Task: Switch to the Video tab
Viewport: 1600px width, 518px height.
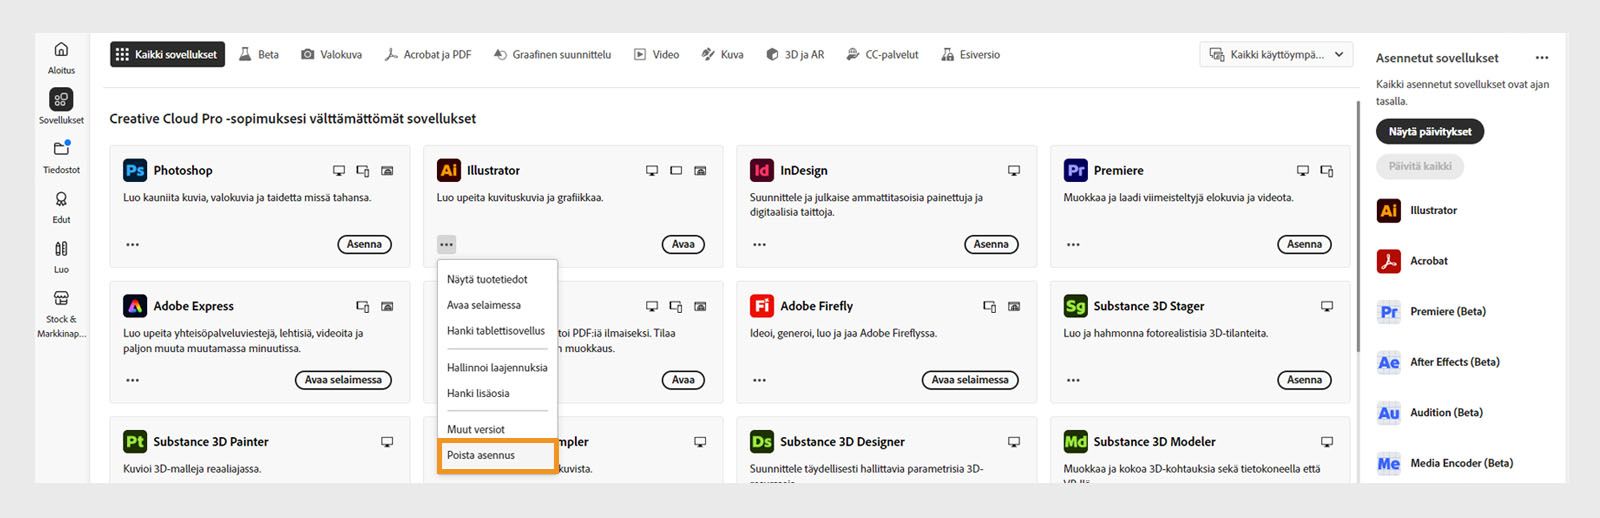Action: (656, 55)
